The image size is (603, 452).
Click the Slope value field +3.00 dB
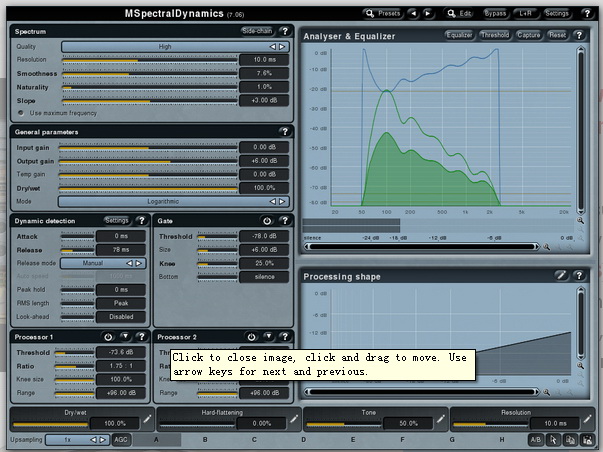pos(264,101)
